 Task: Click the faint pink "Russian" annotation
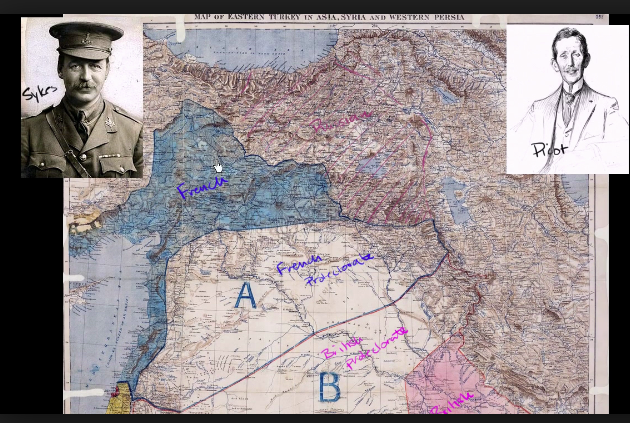tap(340, 122)
